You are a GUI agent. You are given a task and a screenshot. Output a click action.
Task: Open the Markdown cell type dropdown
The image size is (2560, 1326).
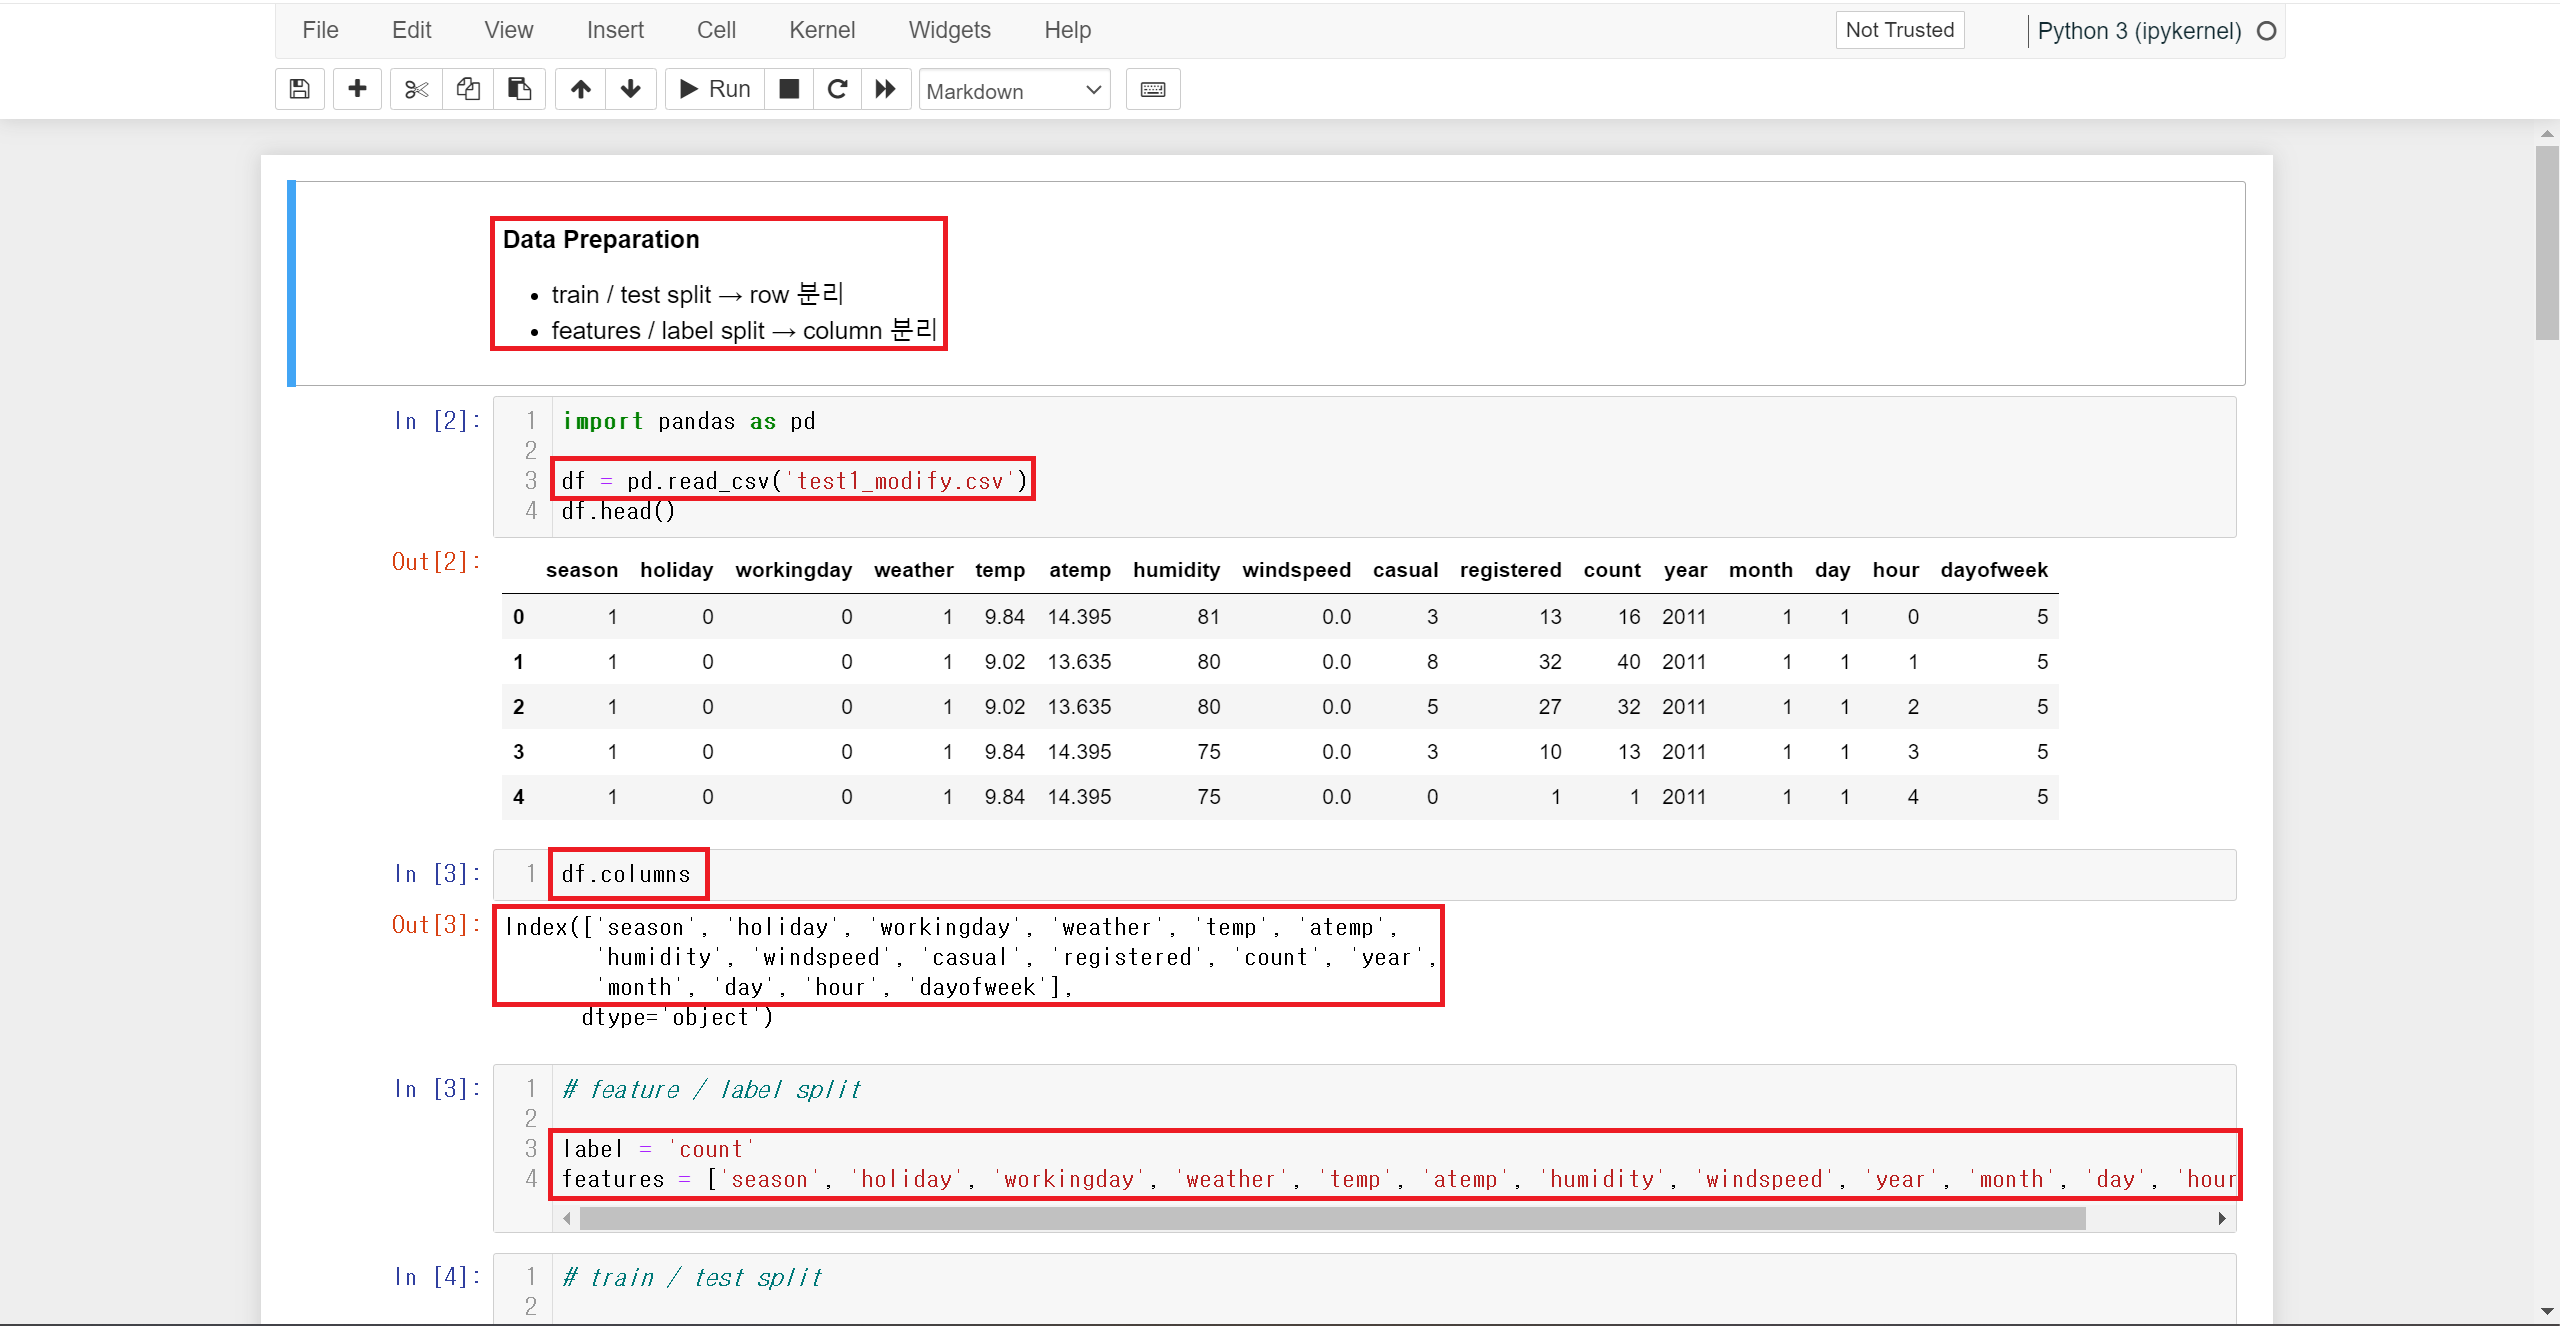[x=1013, y=91]
